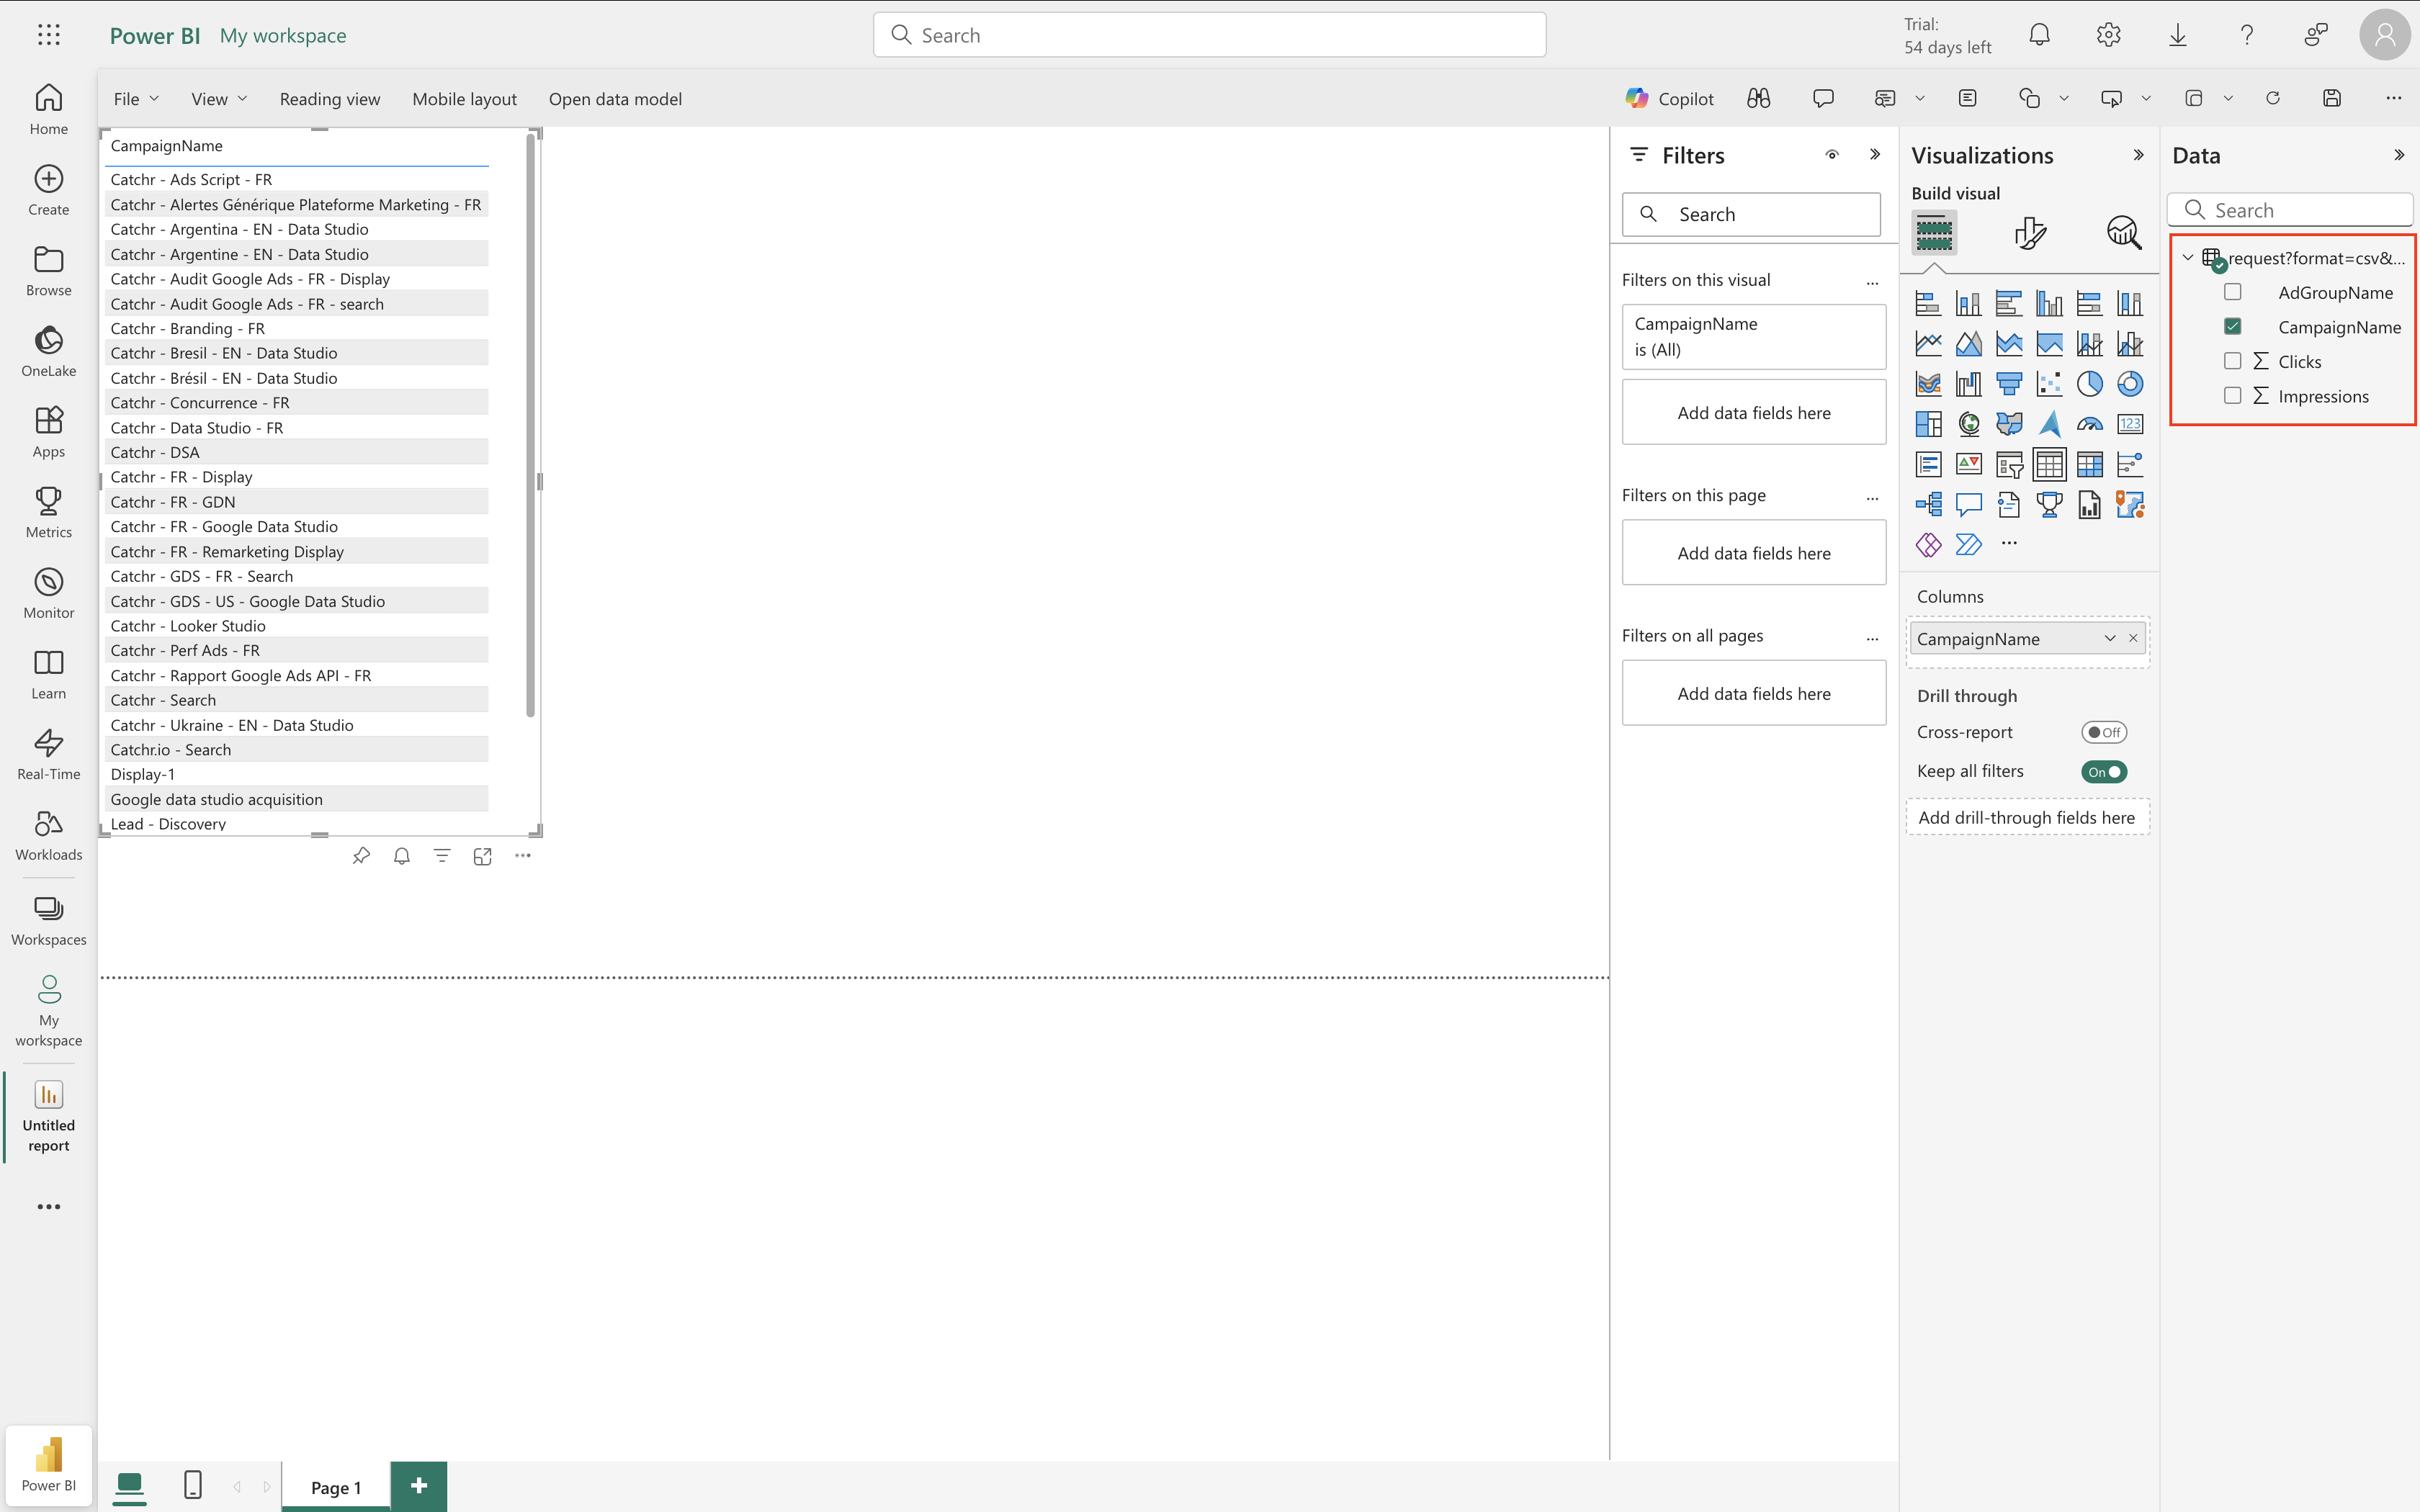Open the app launcher waffle icon
Screen dimensions: 2420x1512
pos(48,35)
